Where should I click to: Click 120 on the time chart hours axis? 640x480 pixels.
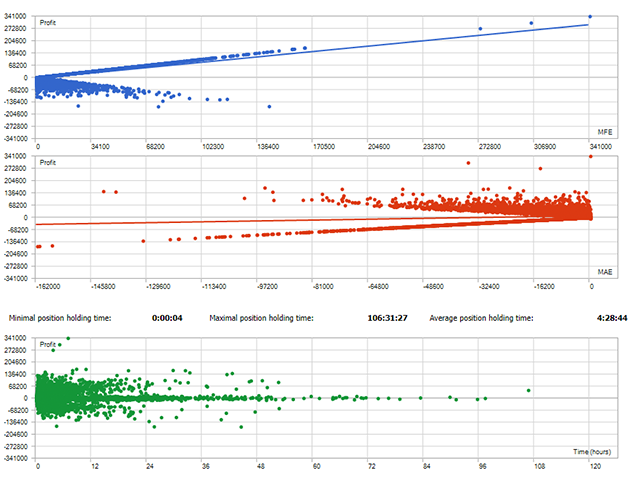click(595, 466)
